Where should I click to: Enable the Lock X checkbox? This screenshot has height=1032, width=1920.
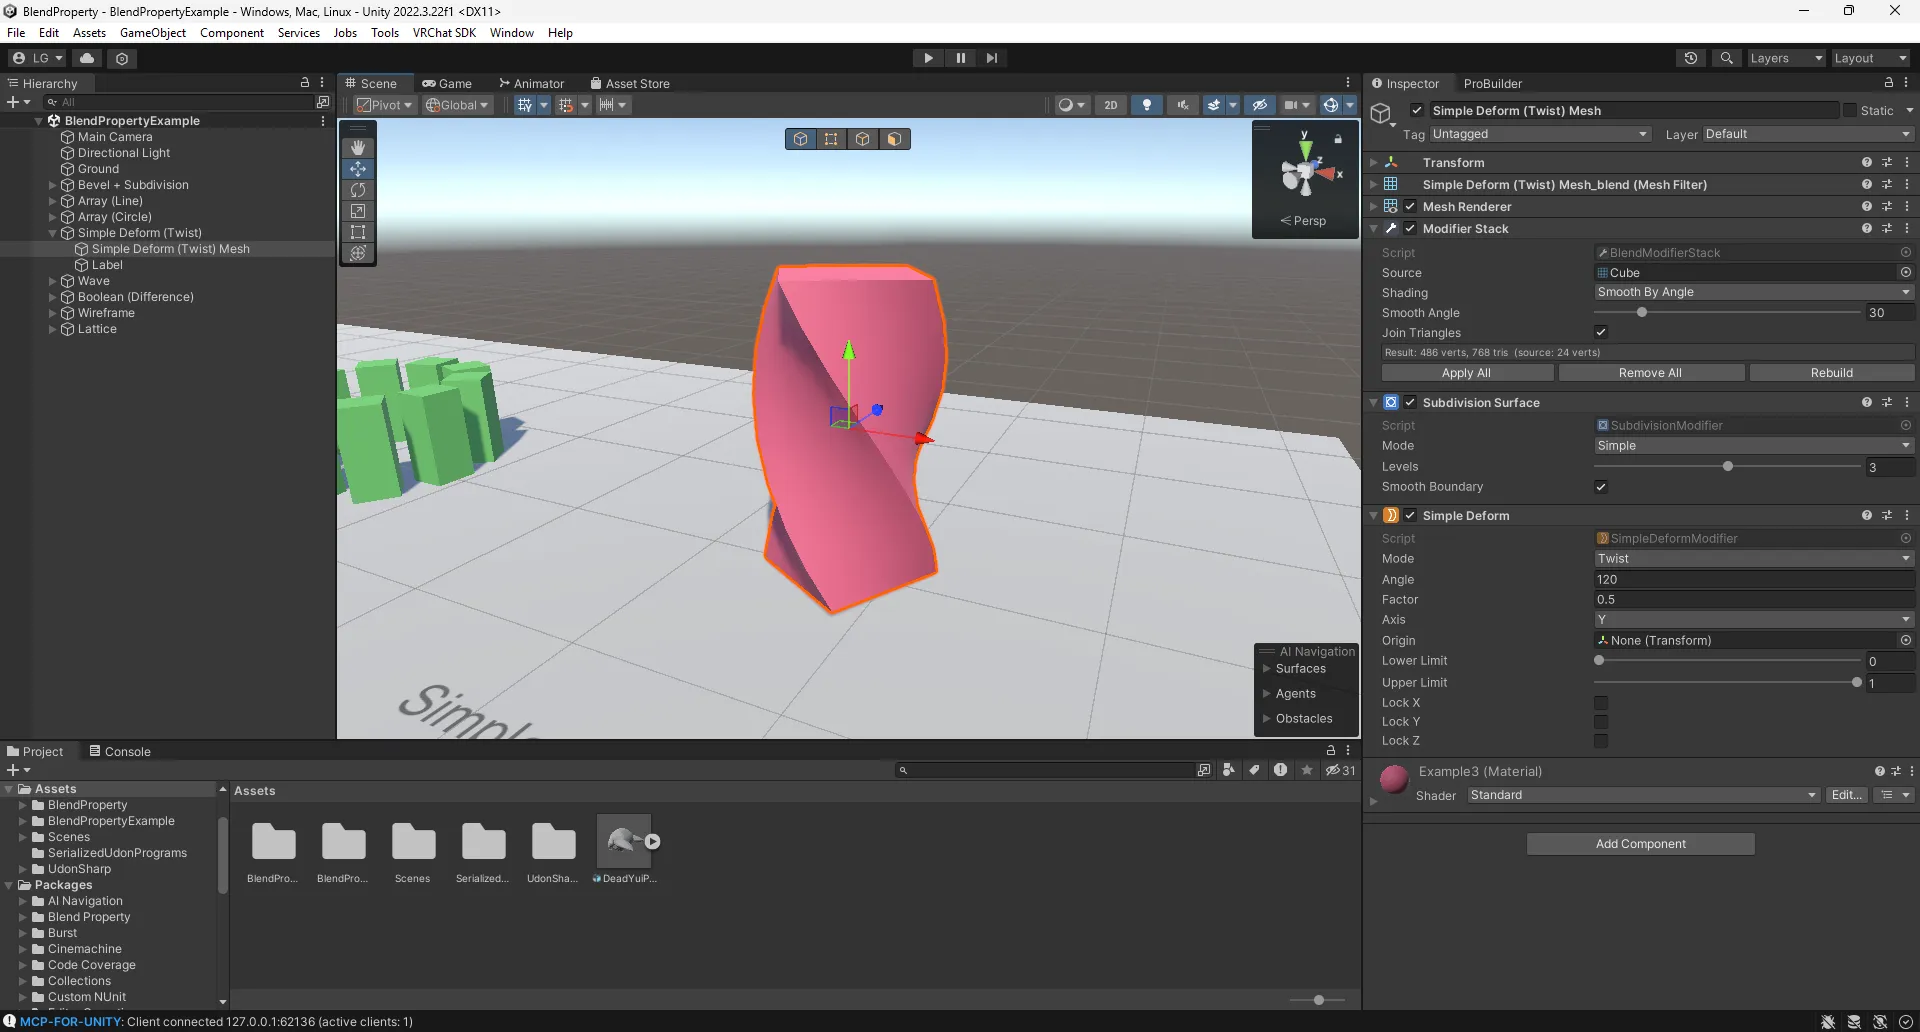[x=1601, y=703]
